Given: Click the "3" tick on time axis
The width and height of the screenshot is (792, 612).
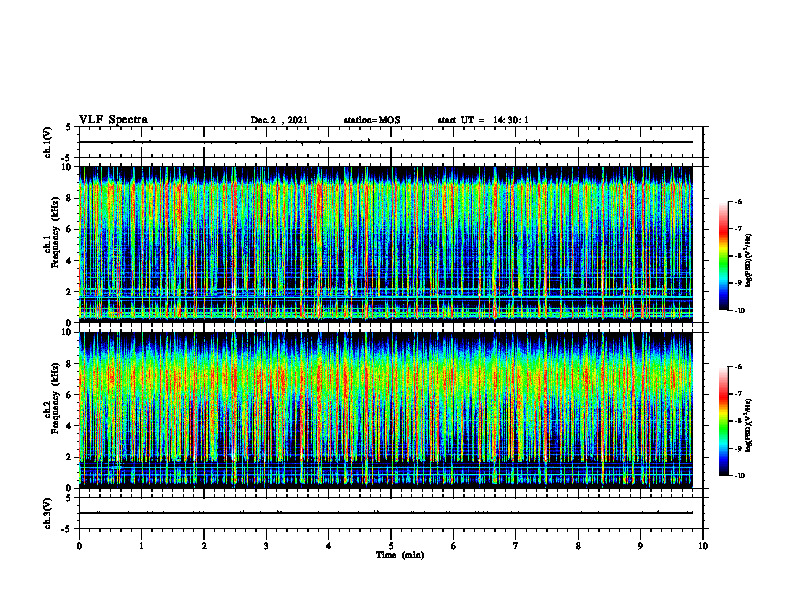Looking at the screenshot, I should coord(266,546).
